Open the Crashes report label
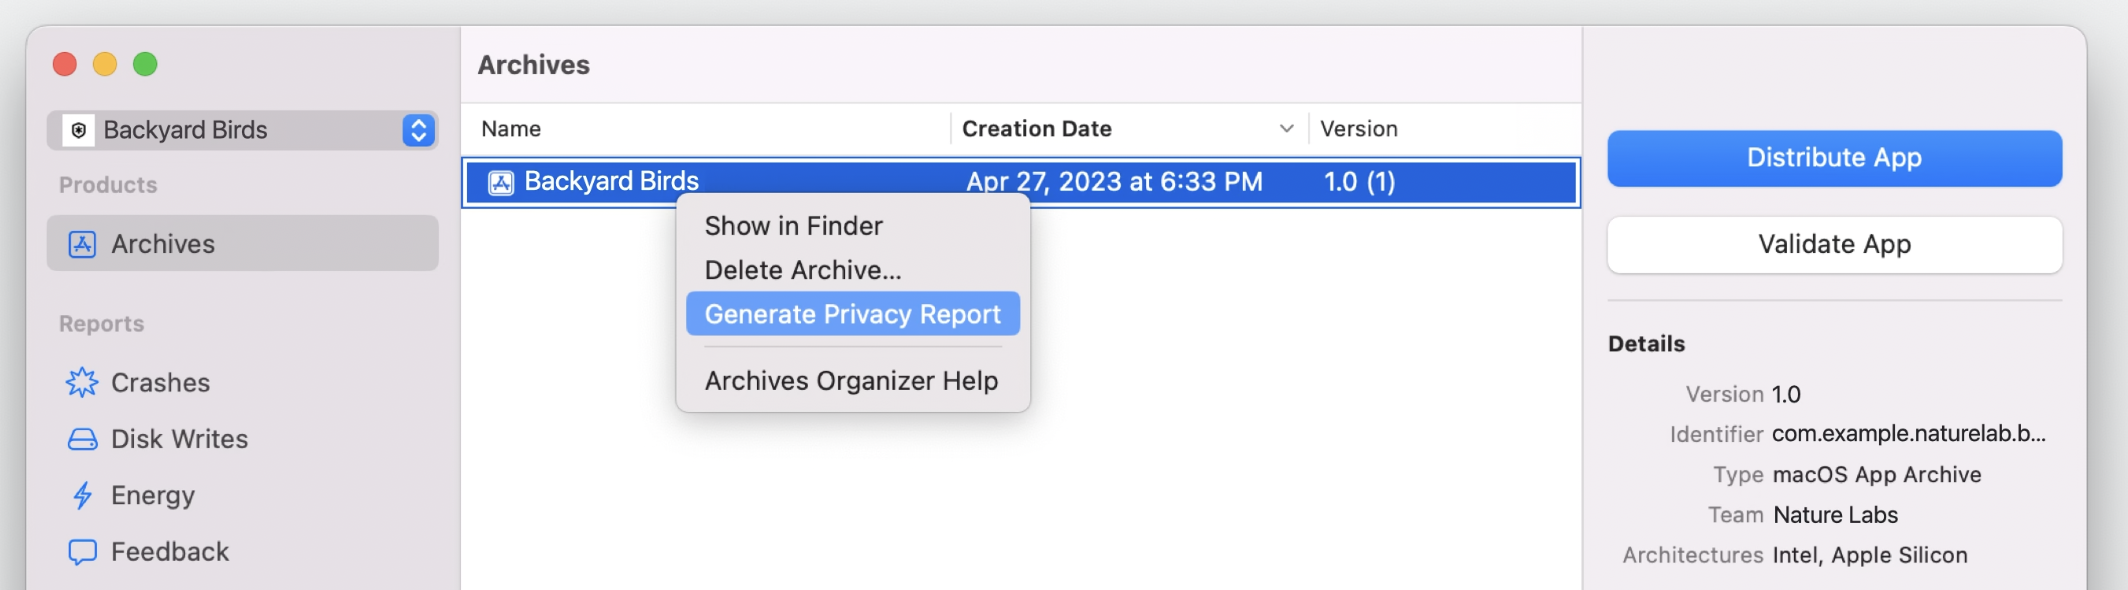The width and height of the screenshot is (2128, 590). coord(161,383)
